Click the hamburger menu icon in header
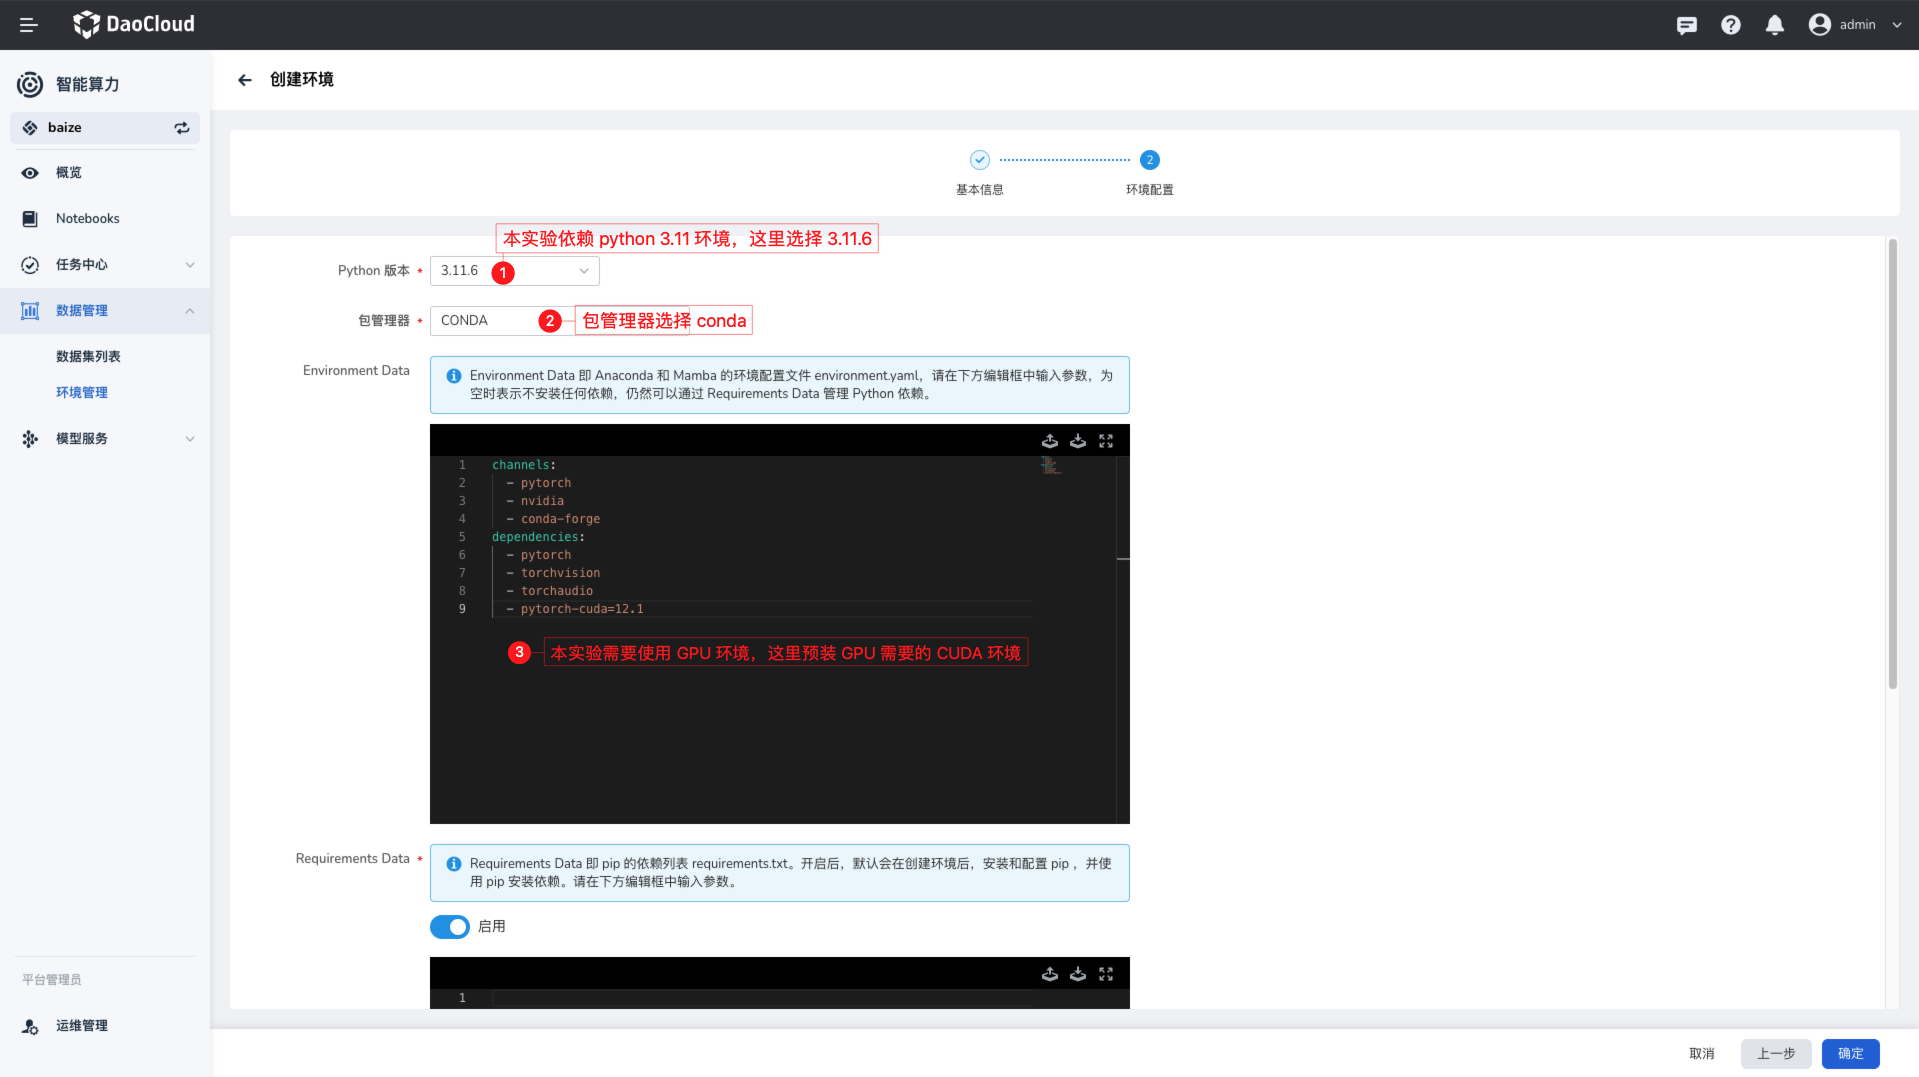Image resolution: width=1919 pixels, height=1077 pixels. 28,25
